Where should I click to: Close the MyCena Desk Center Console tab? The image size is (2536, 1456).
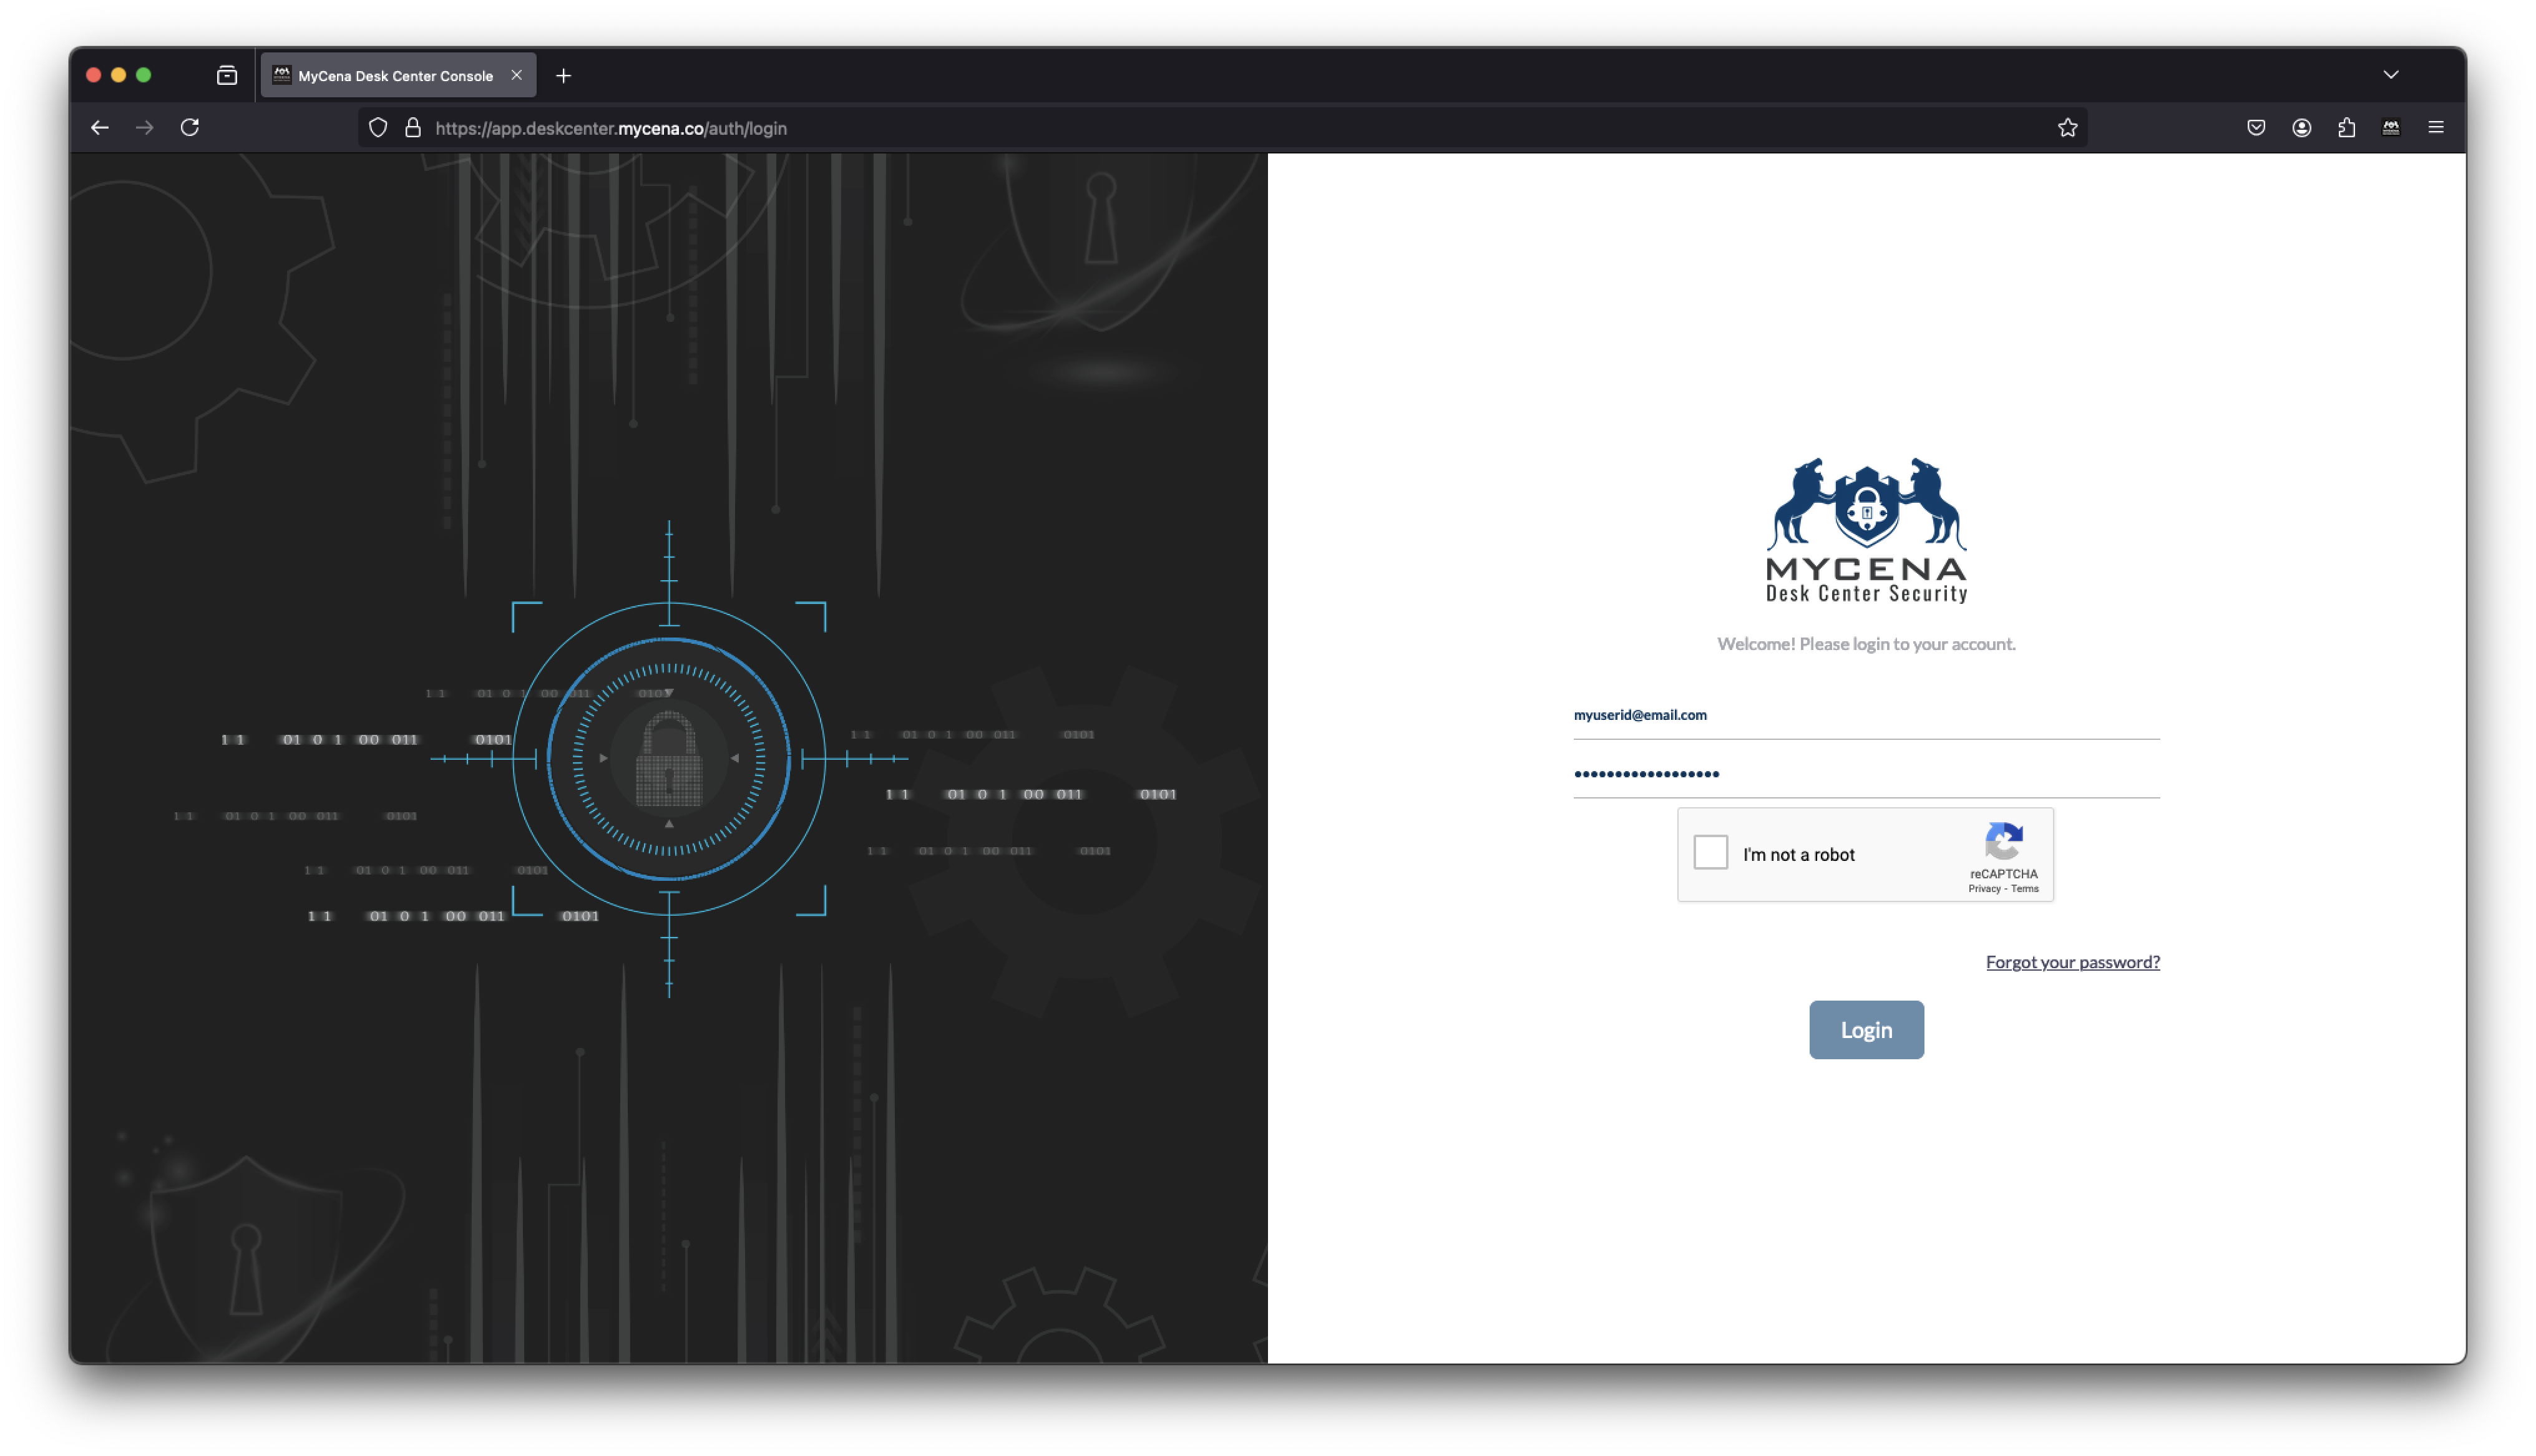(516, 76)
